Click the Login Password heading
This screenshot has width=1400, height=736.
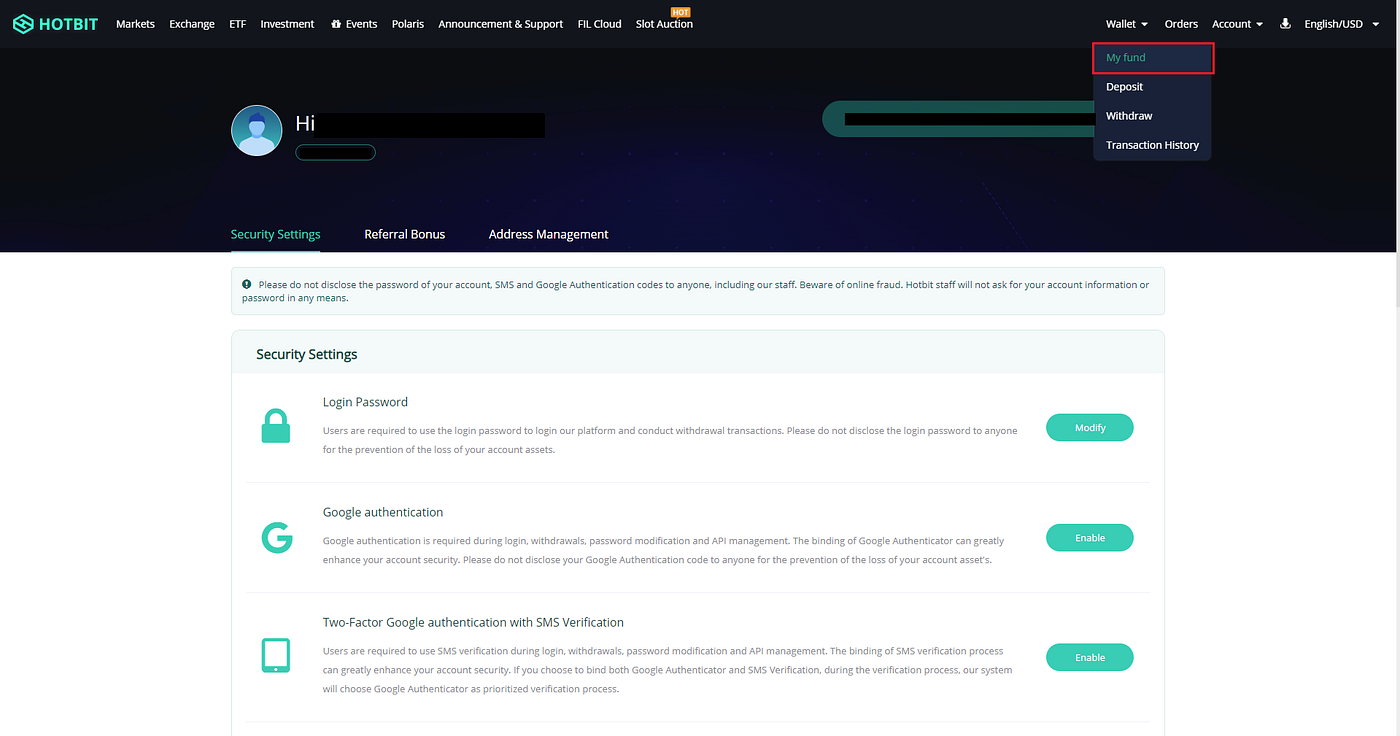pyautogui.click(x=365, y=402)
